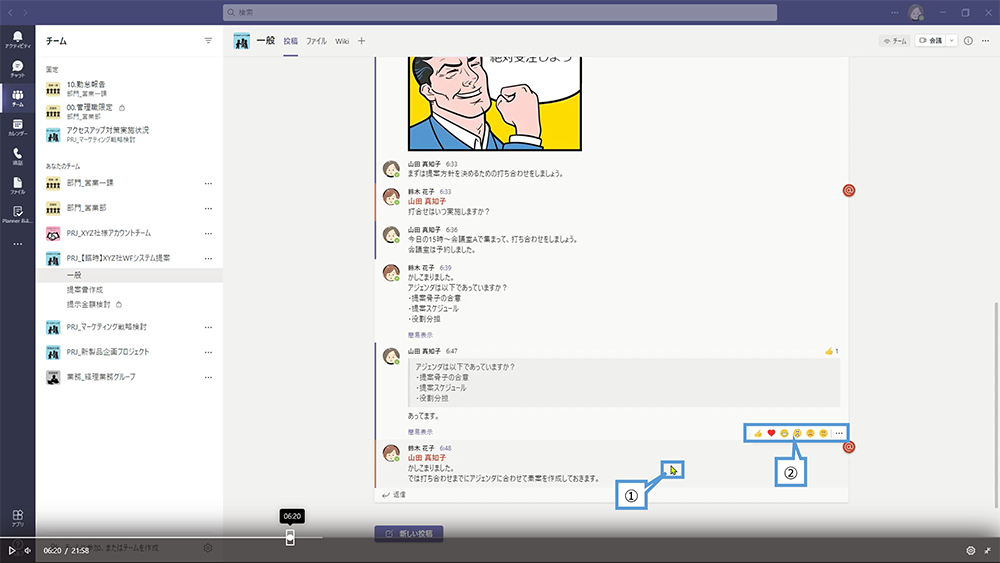Open more options for 業務_経理業務グループ

pyautogui.click(x=208, y=377)
